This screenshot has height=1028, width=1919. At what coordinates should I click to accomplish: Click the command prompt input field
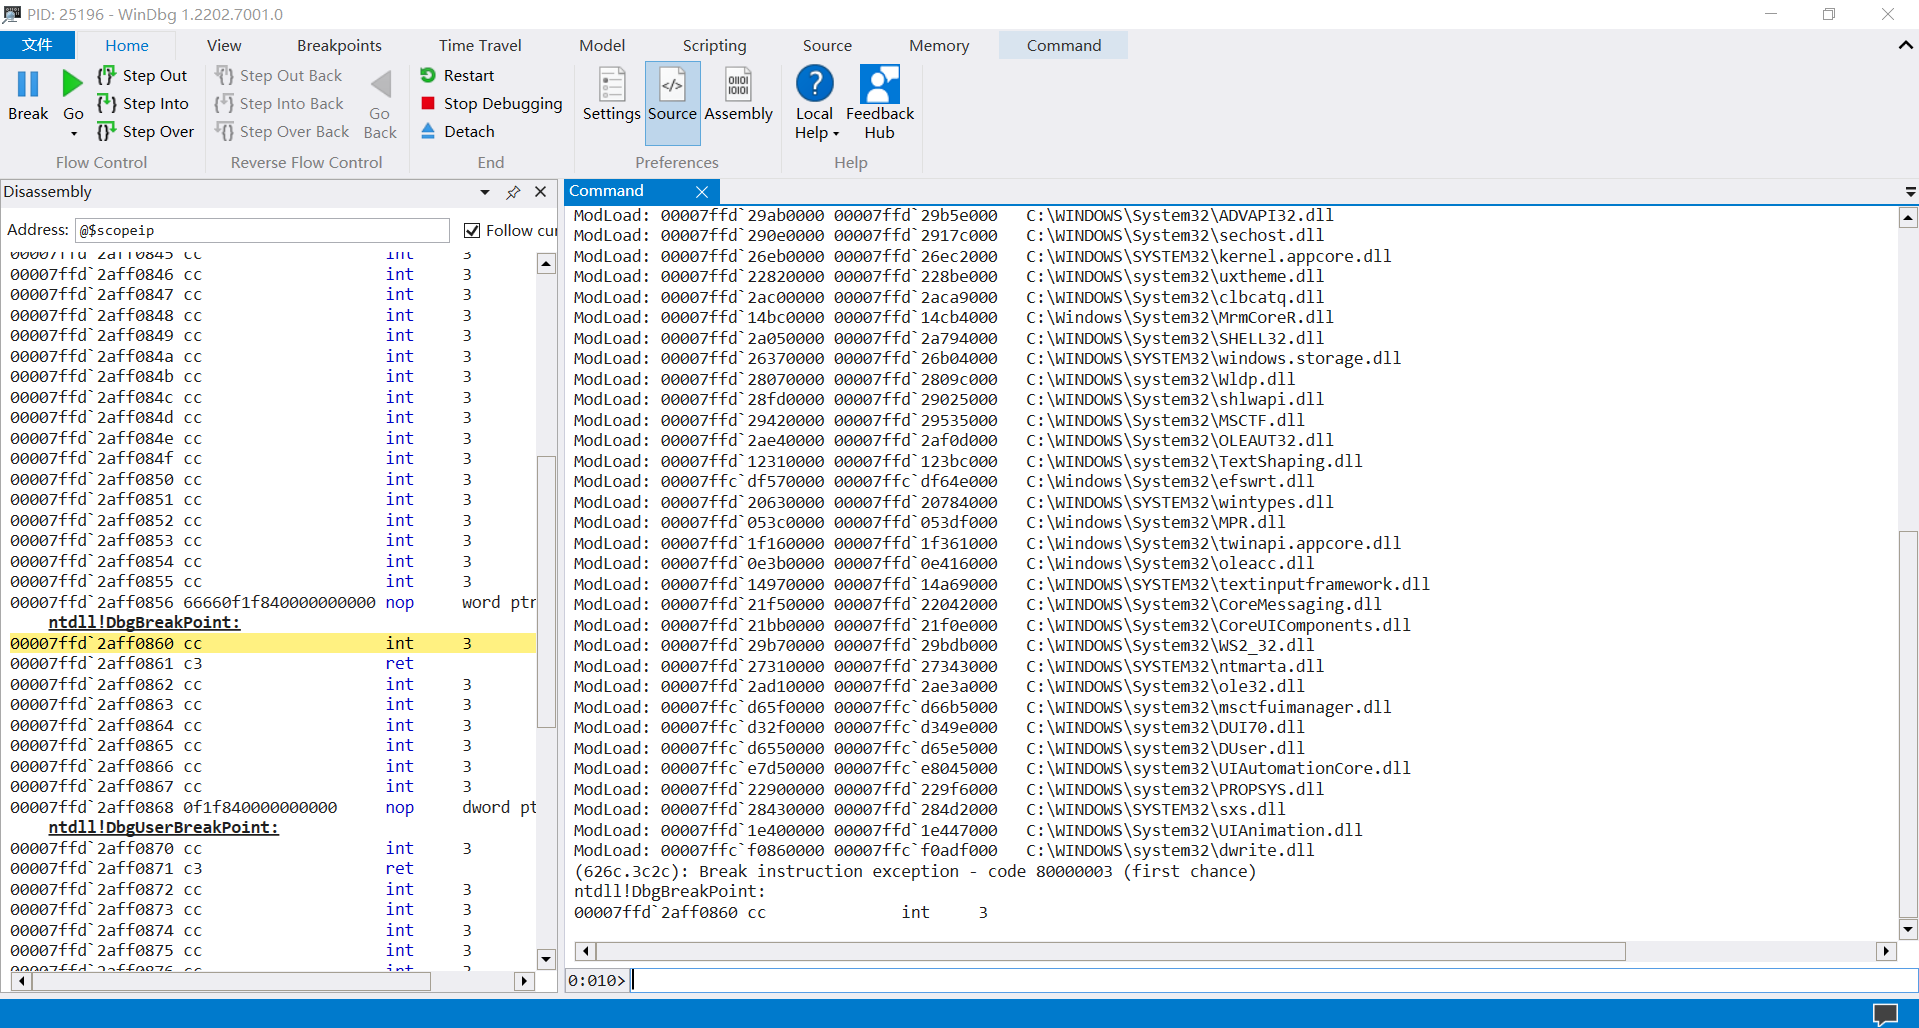tap(1273, 980)
